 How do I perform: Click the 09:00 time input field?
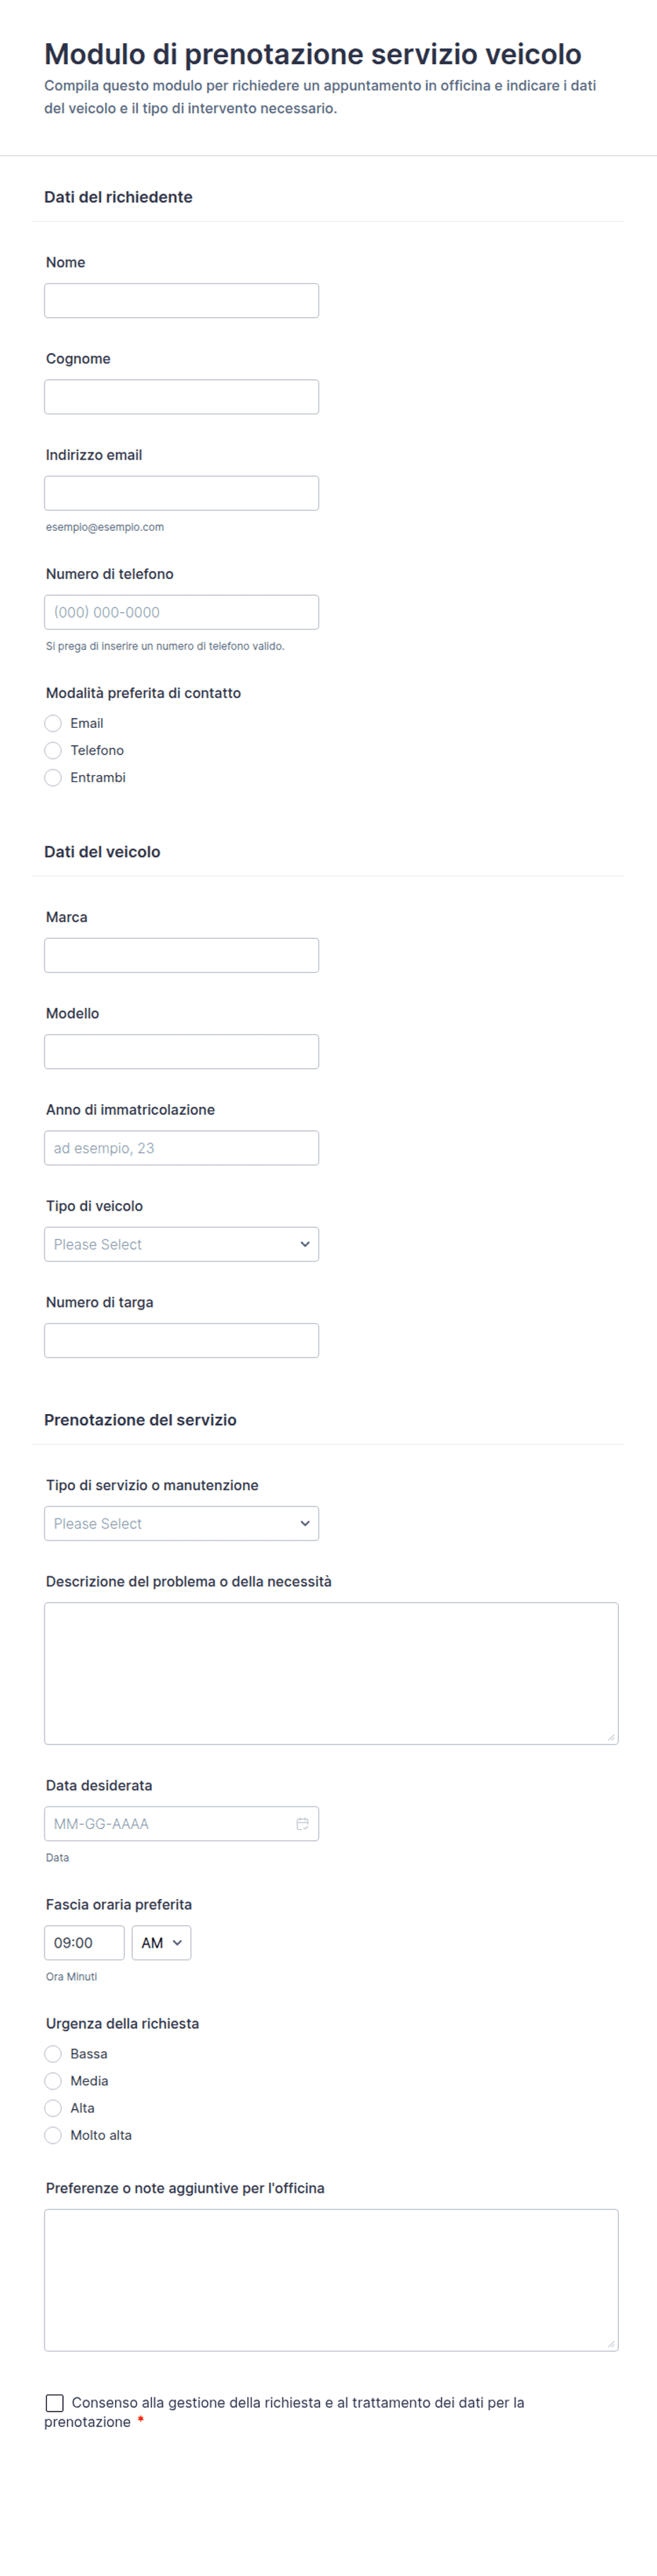[x=84, y=1942]
